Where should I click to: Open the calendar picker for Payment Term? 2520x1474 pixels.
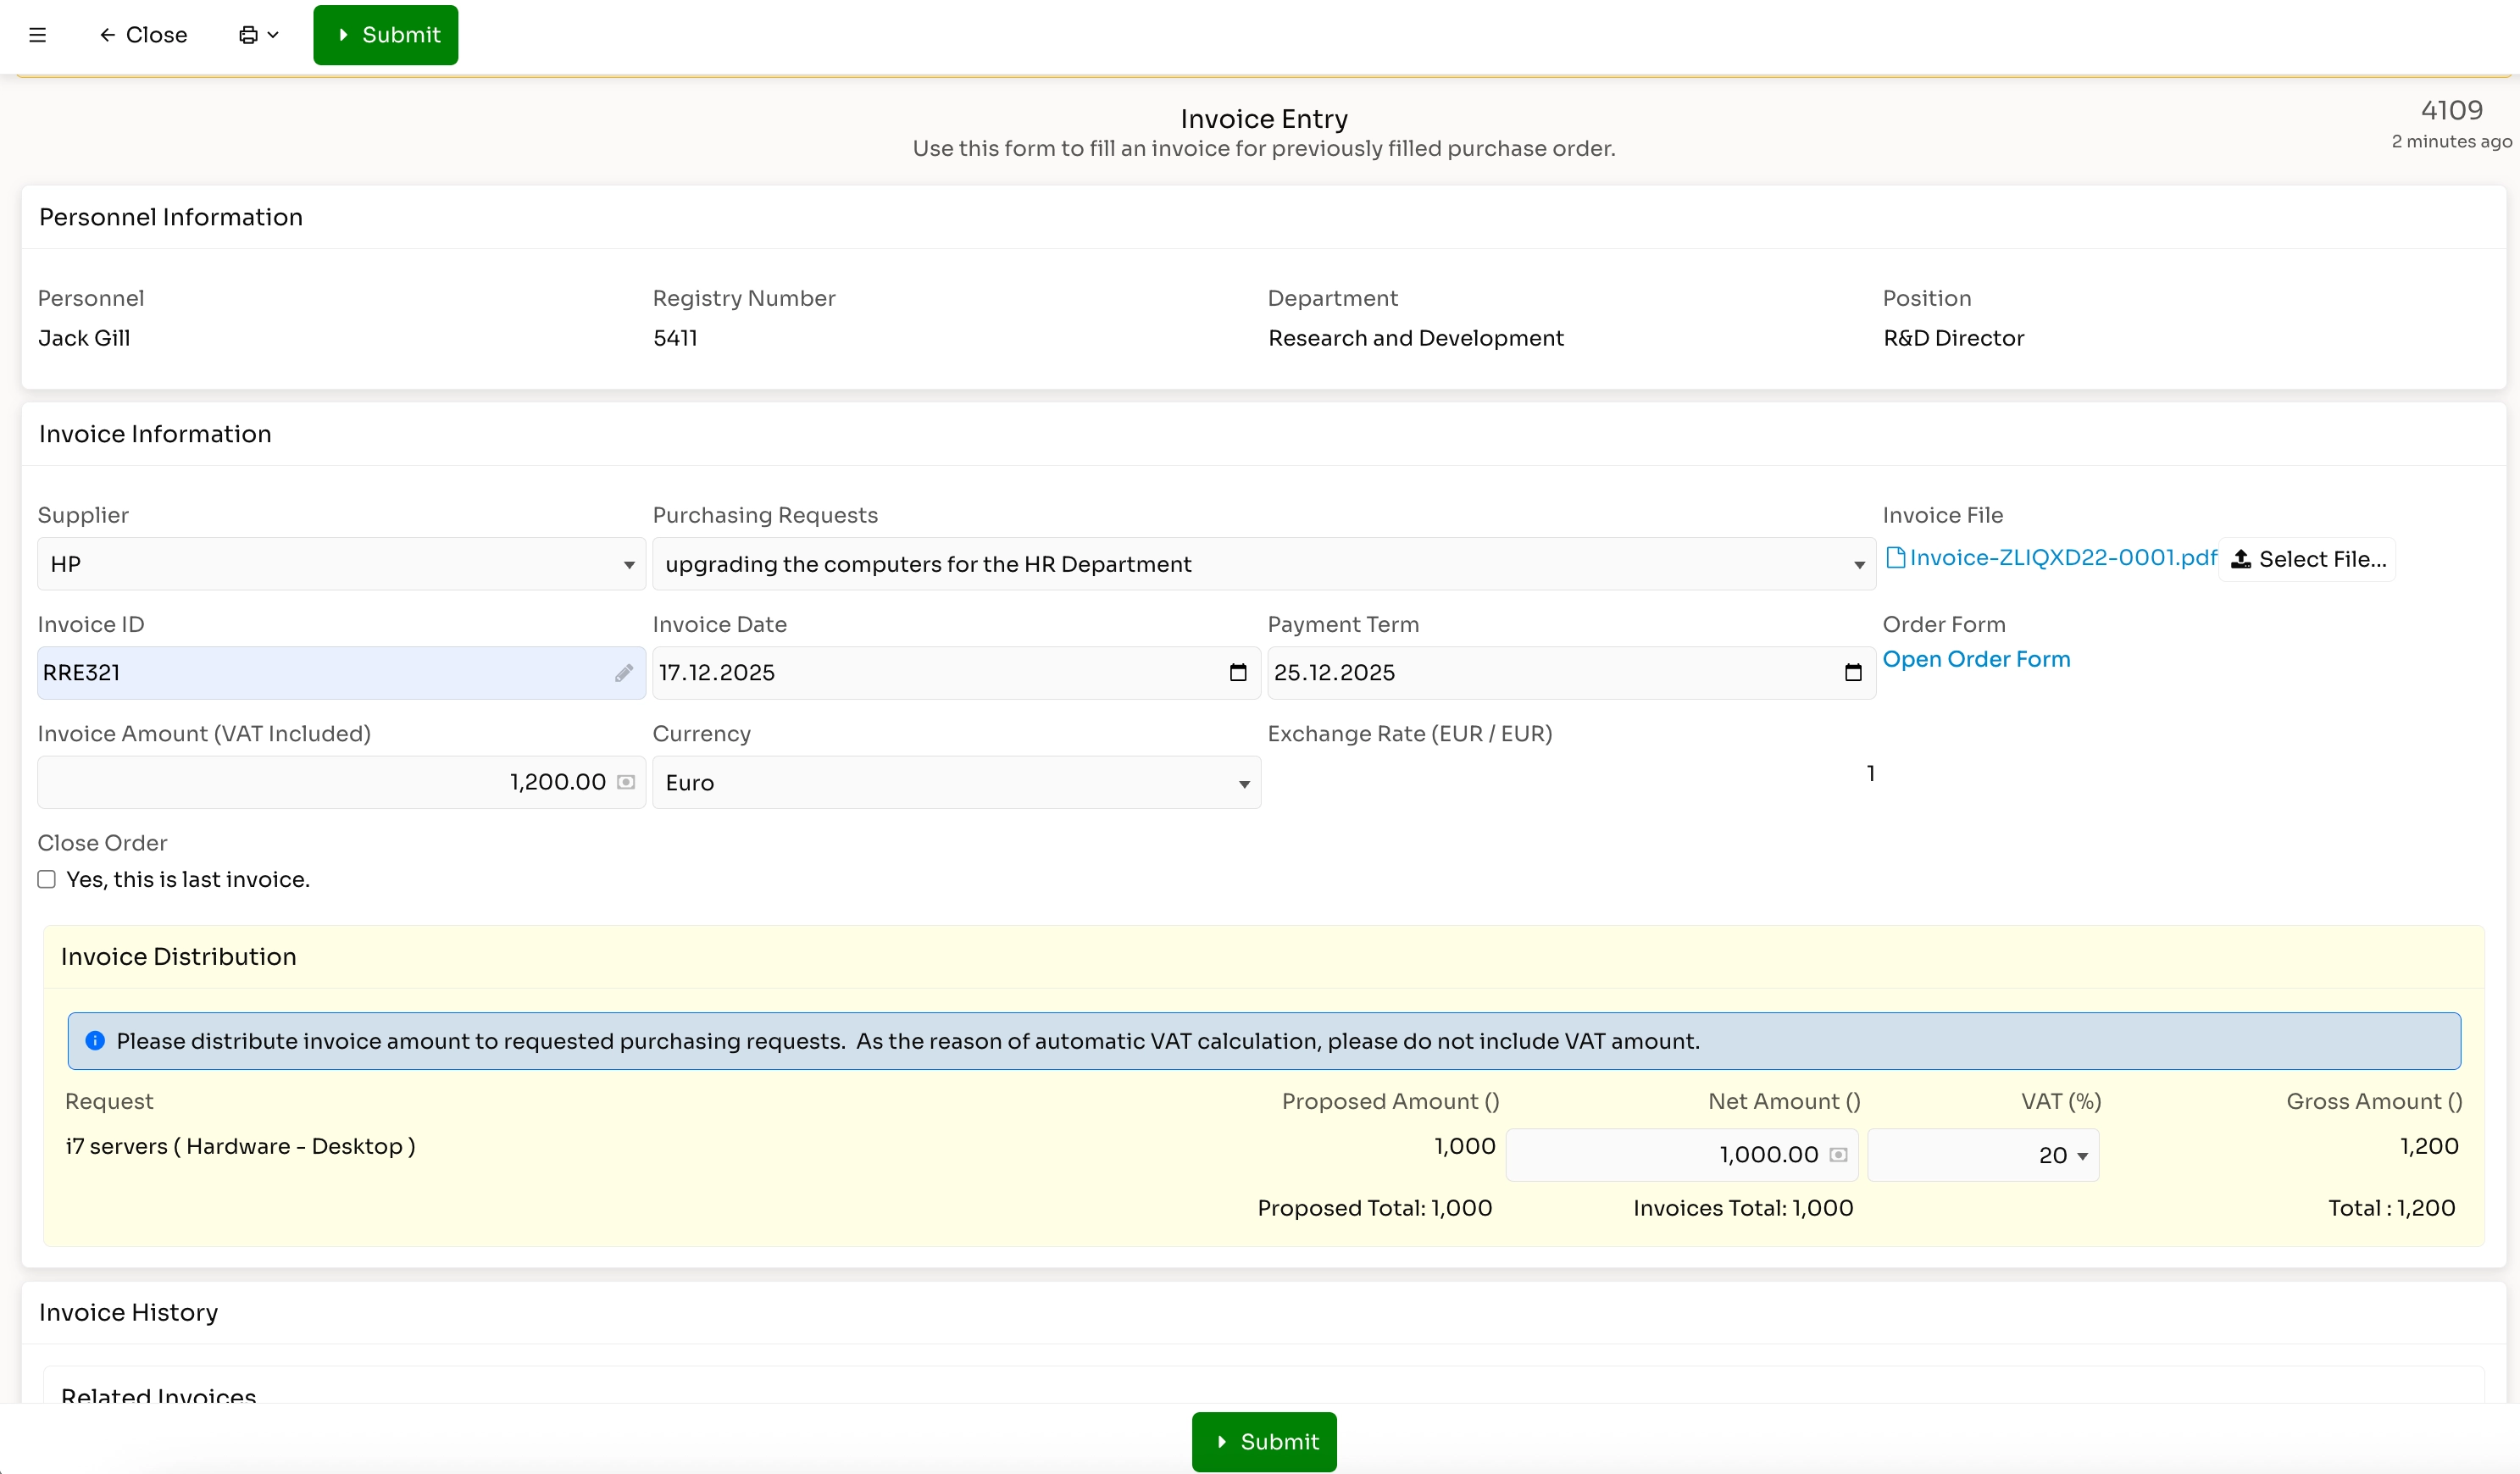[x=1852, y=672]
